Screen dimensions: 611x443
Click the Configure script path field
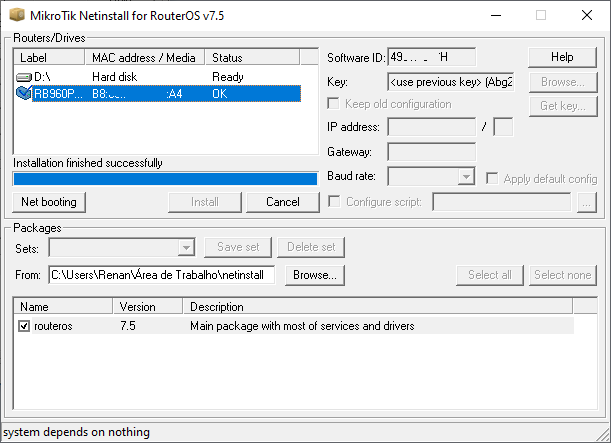point(502,202)
